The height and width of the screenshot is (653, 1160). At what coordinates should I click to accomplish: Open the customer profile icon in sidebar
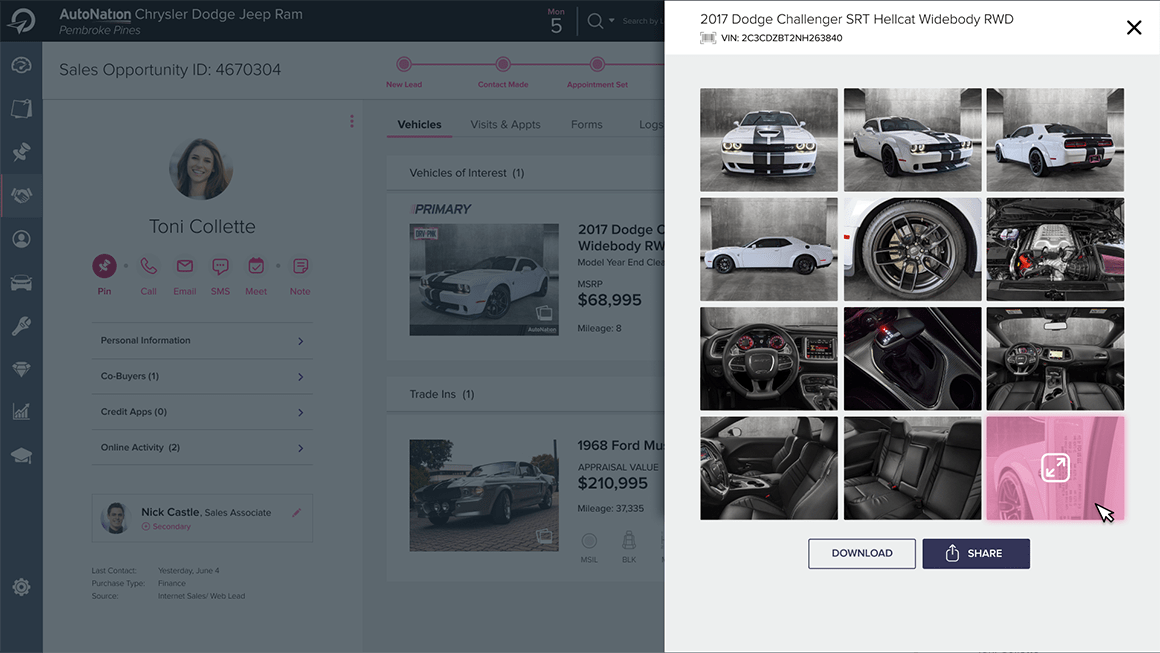pos(21,239)
